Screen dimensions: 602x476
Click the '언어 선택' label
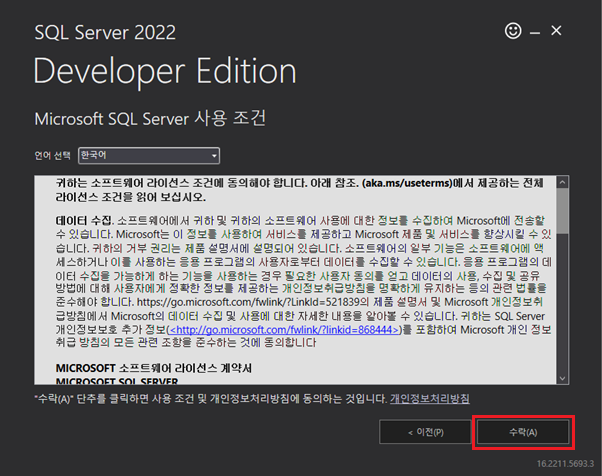53,155
